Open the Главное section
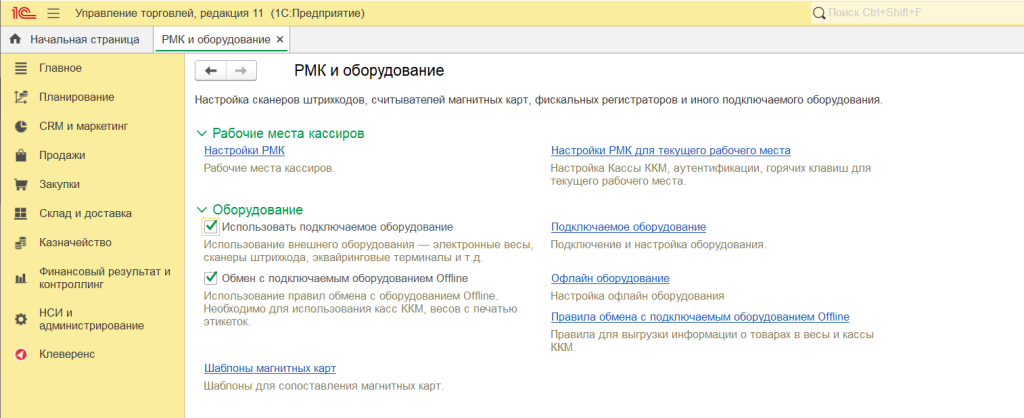1024x418 pixels. point(60,68)
